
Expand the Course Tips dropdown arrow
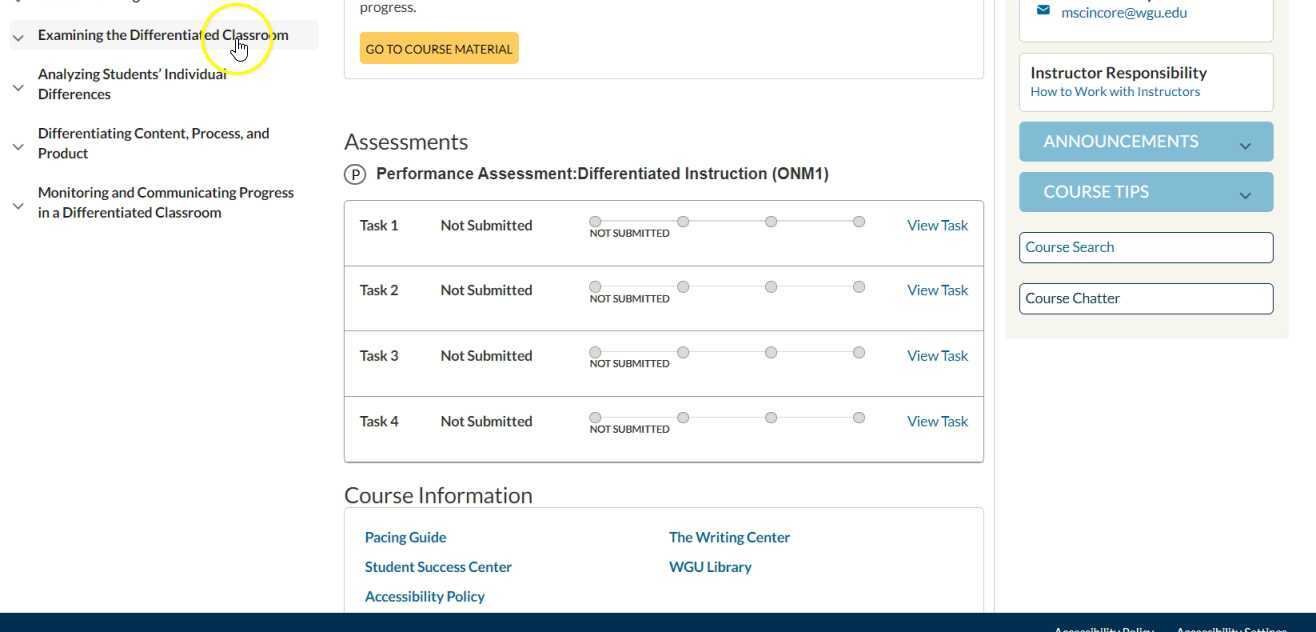(x=1245, y=195)
